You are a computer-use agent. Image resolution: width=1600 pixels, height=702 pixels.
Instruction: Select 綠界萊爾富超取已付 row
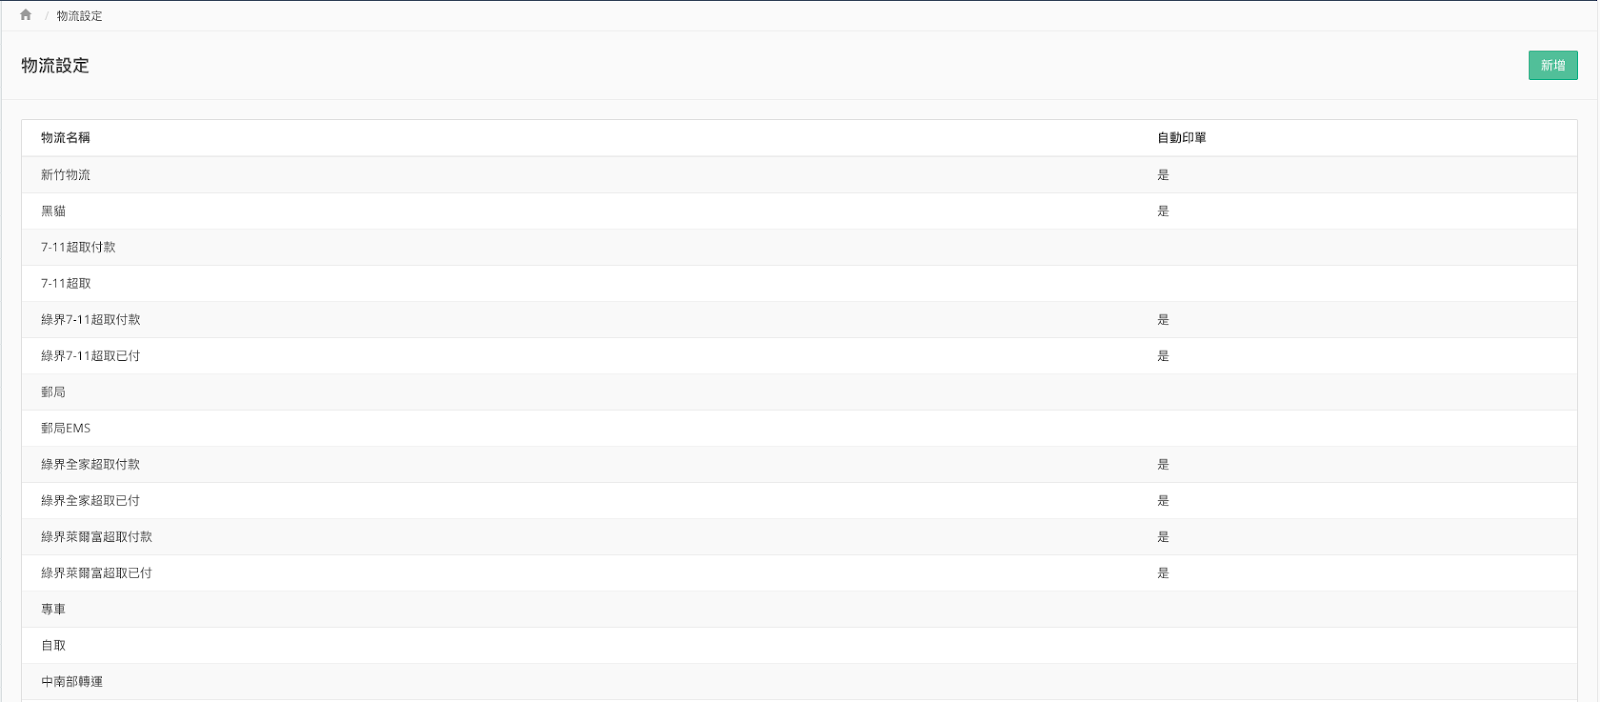pos(799,573)
